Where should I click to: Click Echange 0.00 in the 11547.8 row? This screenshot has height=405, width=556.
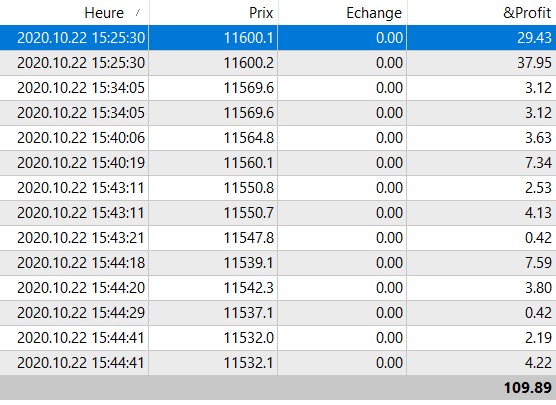point(389,238)
